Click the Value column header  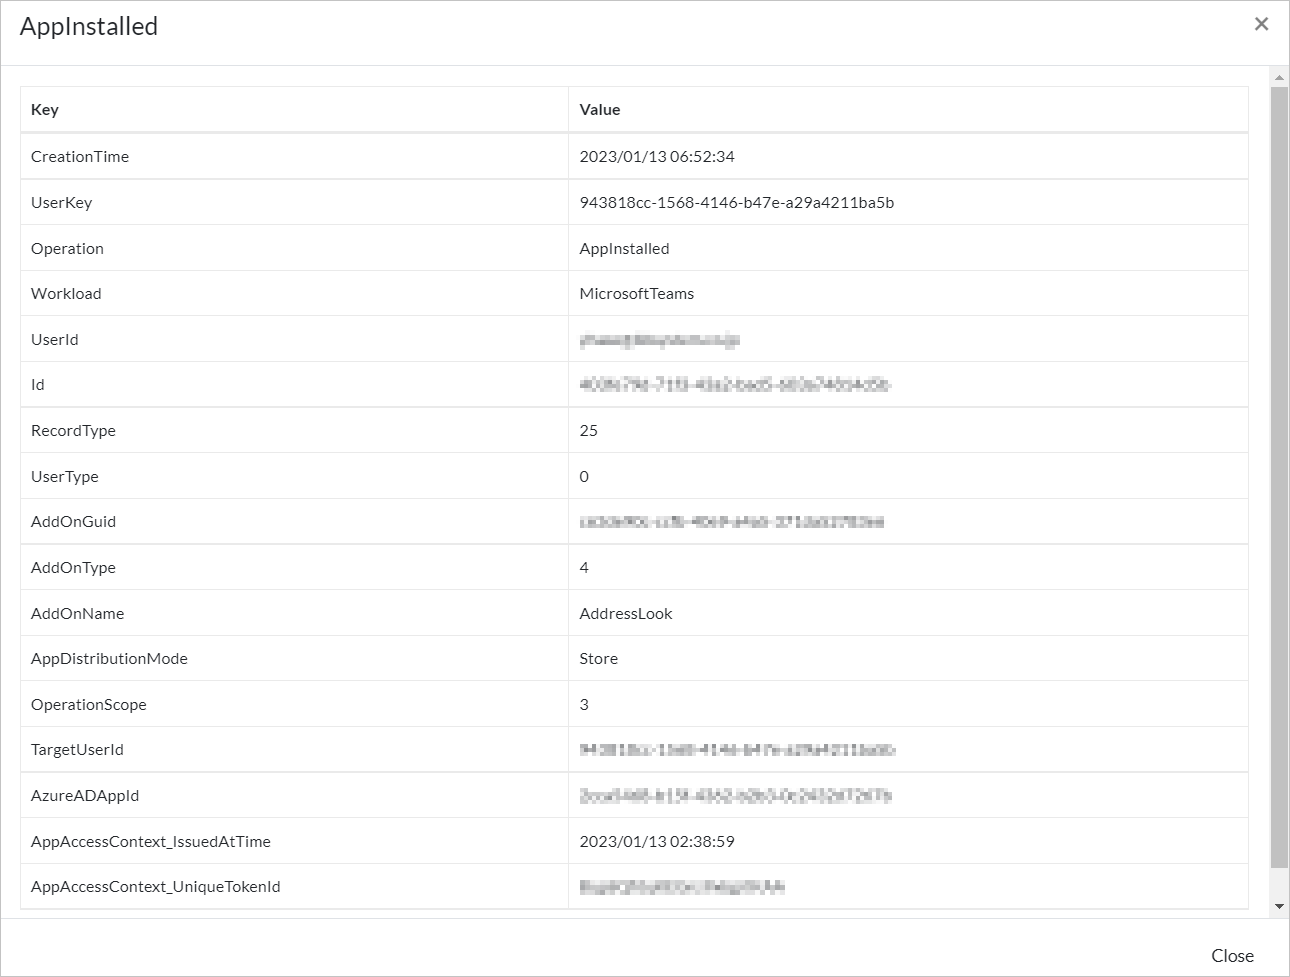pos(600,110)
